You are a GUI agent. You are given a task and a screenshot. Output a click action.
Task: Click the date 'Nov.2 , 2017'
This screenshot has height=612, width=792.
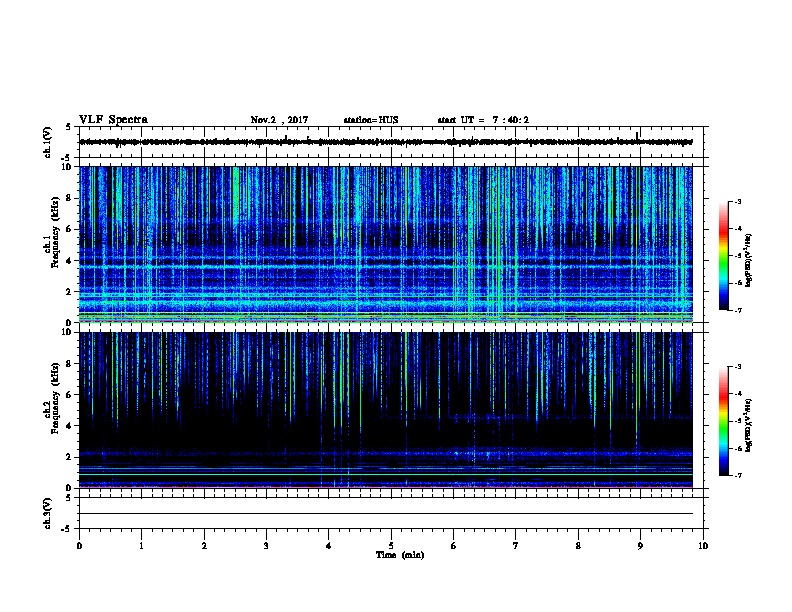[279, 120]
